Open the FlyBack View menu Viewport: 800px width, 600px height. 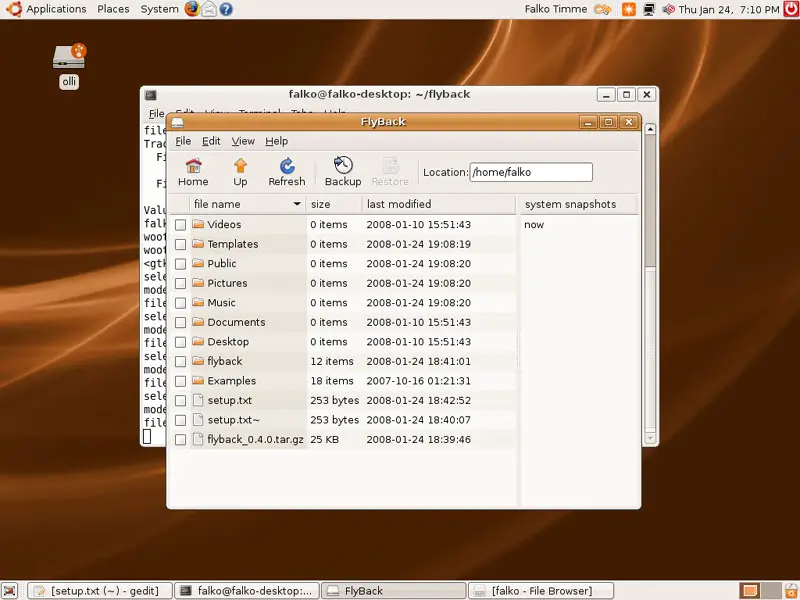(x=243, y=141)
